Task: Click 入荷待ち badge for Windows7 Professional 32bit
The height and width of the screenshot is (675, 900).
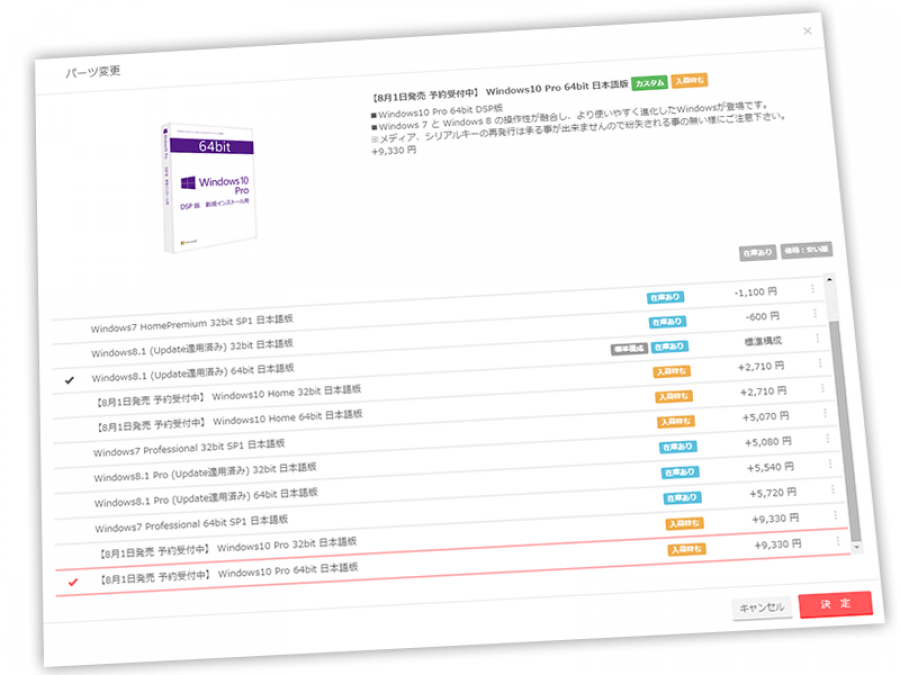Action: [x=676, y=422]
